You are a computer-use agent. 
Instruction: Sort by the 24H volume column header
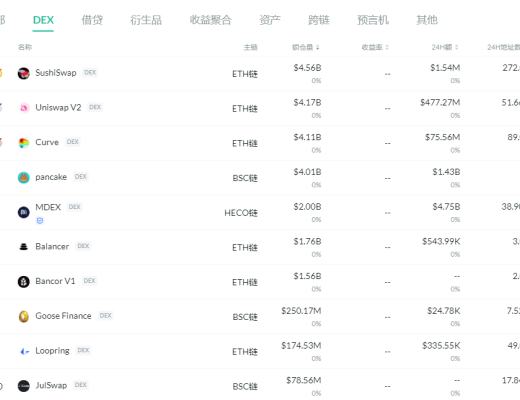click(445, 47)
